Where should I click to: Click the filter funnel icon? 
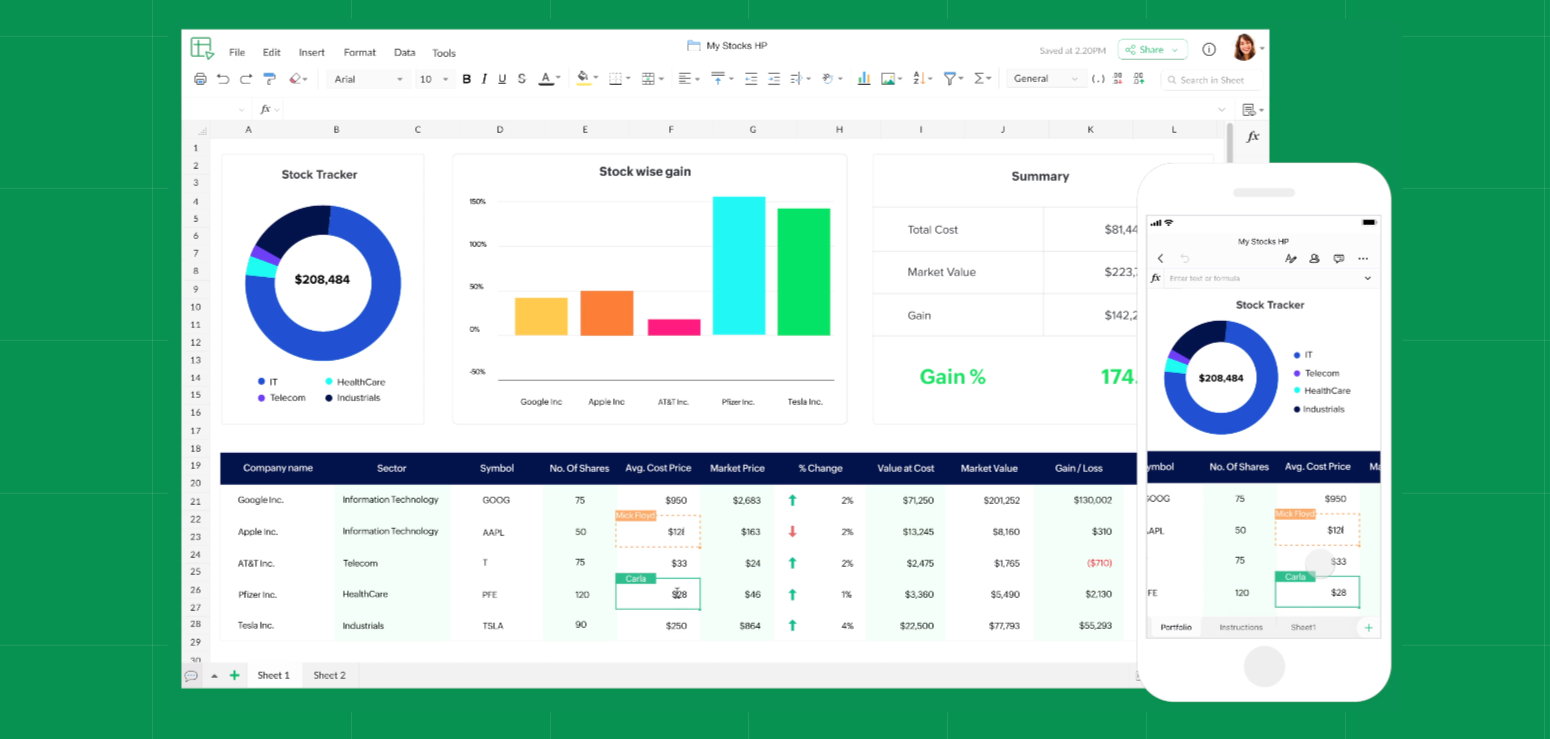(x=950, y=79)
